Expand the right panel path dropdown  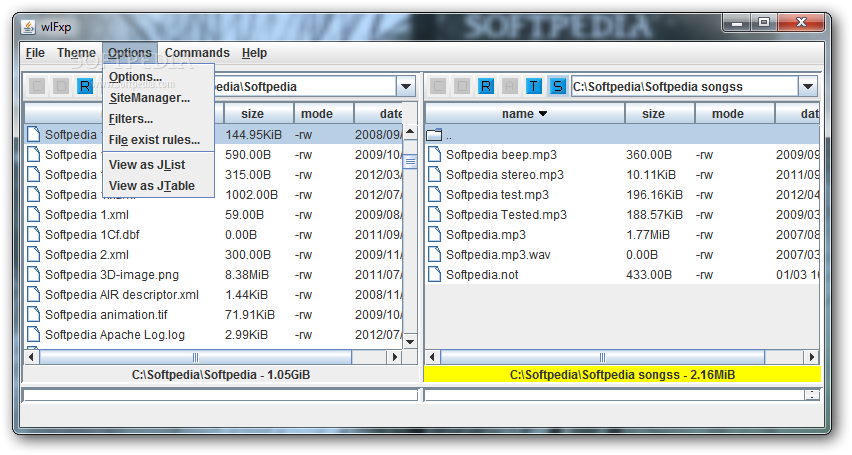tap(807, 86)
